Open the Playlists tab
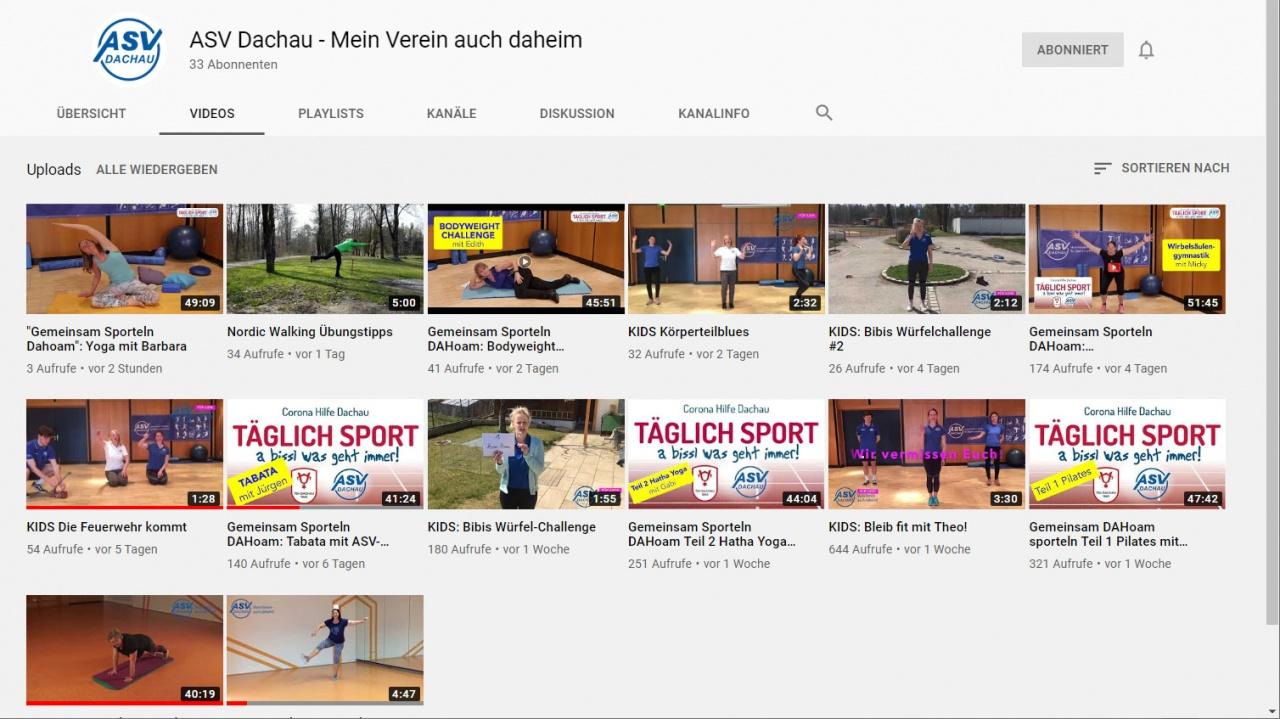 (x=331, y=113)
